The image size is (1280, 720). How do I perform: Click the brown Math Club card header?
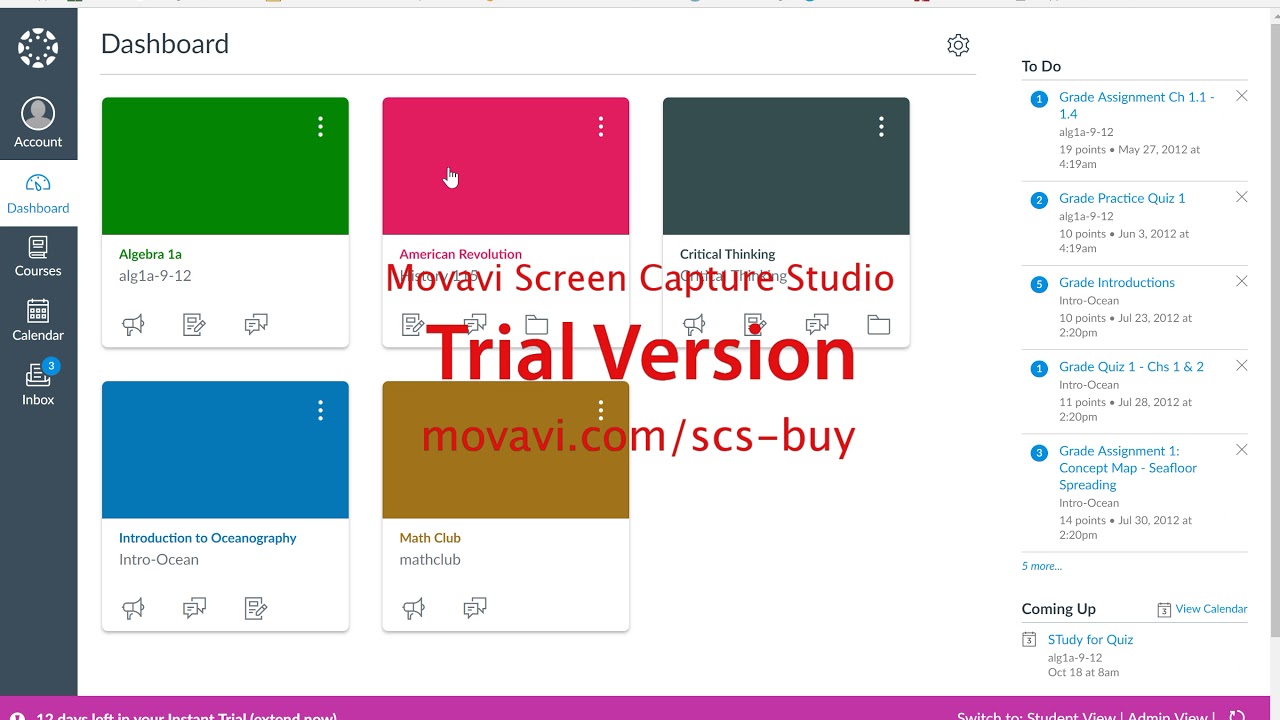(x=505, y=450)
